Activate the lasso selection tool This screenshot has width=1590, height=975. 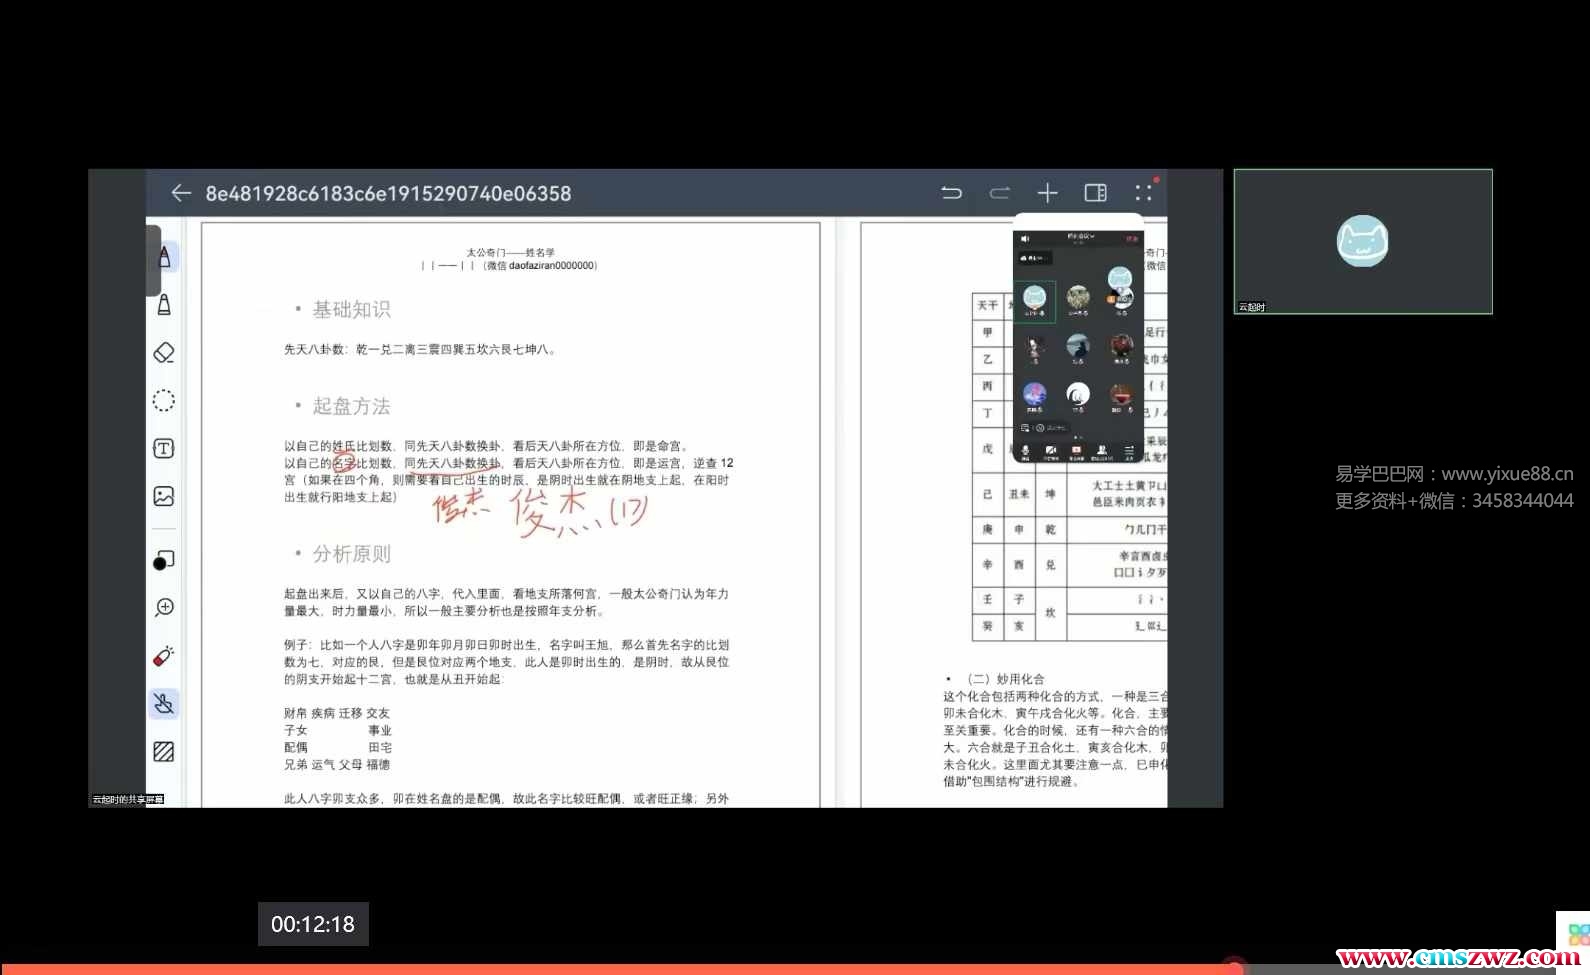pos(164,401)
